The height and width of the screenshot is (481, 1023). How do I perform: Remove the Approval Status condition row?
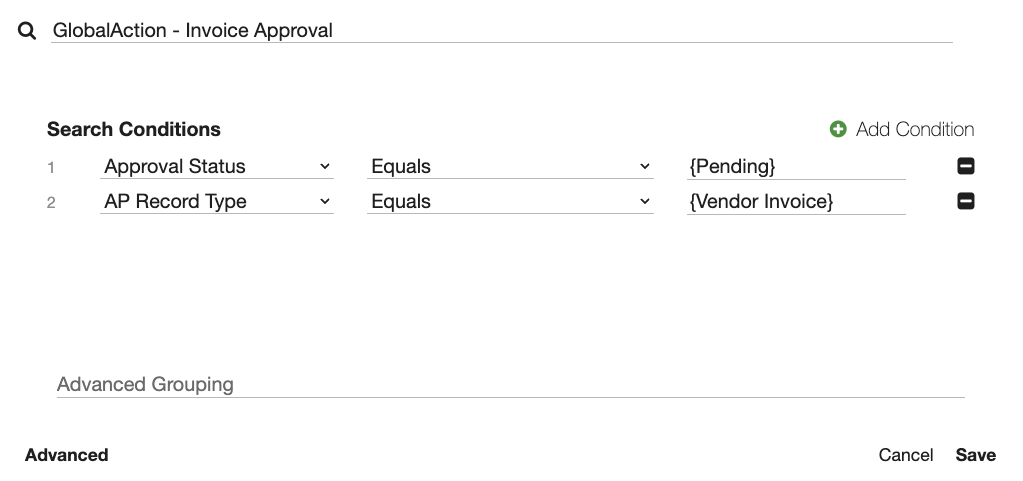(x=965, y=166)
